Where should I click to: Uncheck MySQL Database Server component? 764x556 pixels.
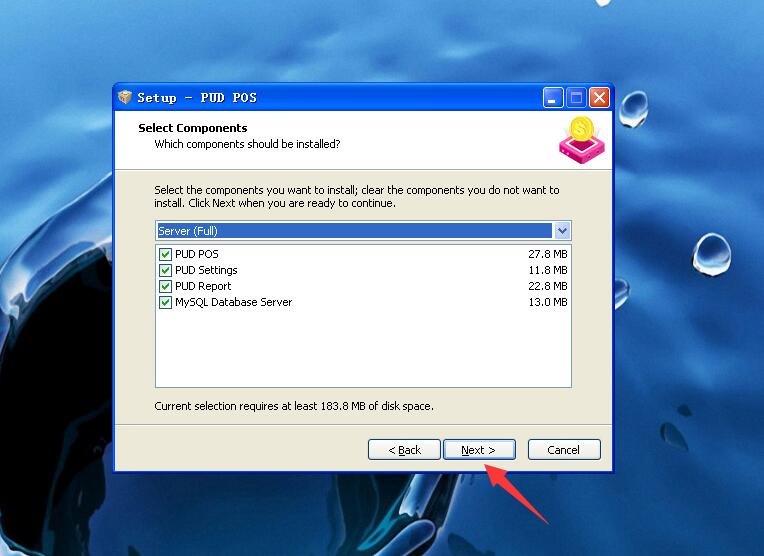pyautogui.click(x=165, y=302)
